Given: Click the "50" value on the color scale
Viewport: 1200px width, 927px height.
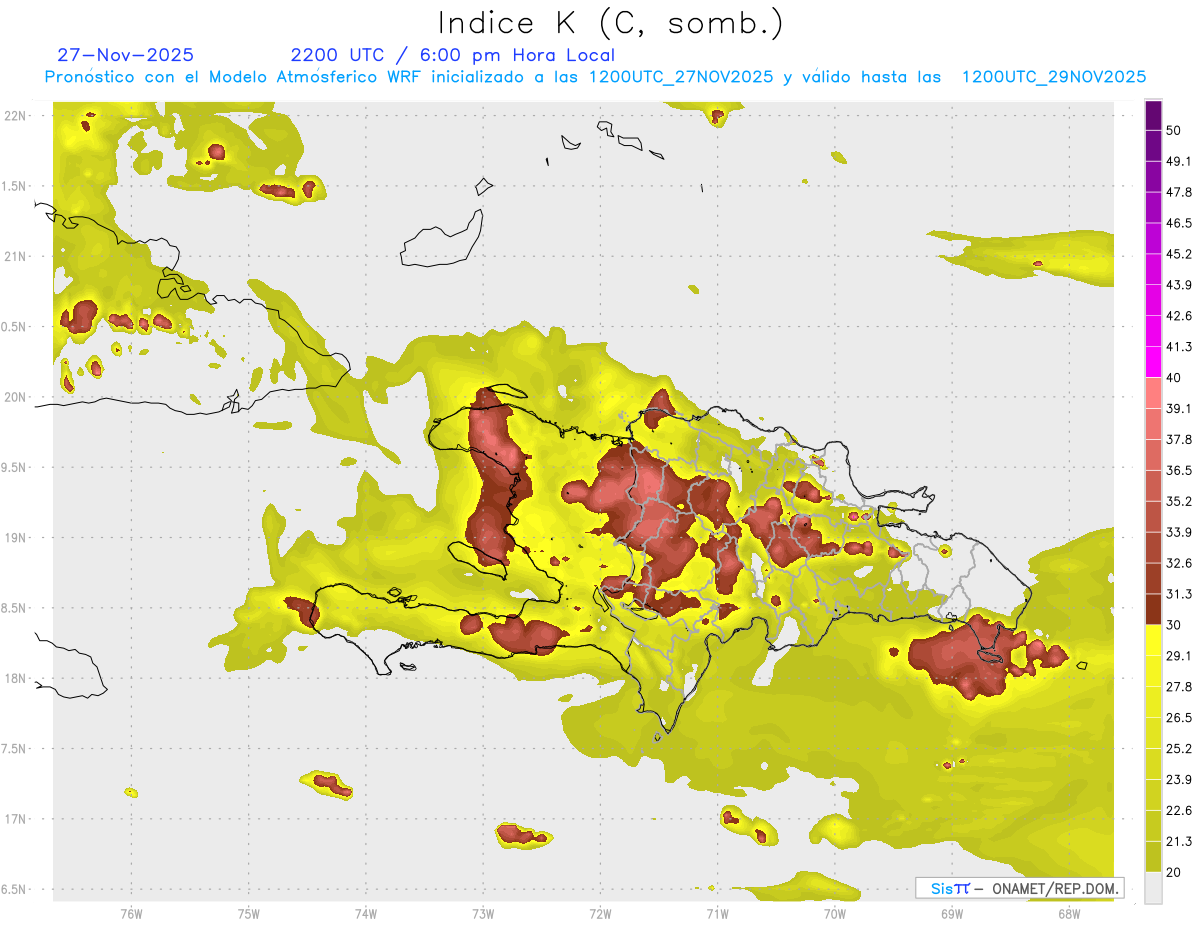Looking at the screenshot, I should [1175, 130].
